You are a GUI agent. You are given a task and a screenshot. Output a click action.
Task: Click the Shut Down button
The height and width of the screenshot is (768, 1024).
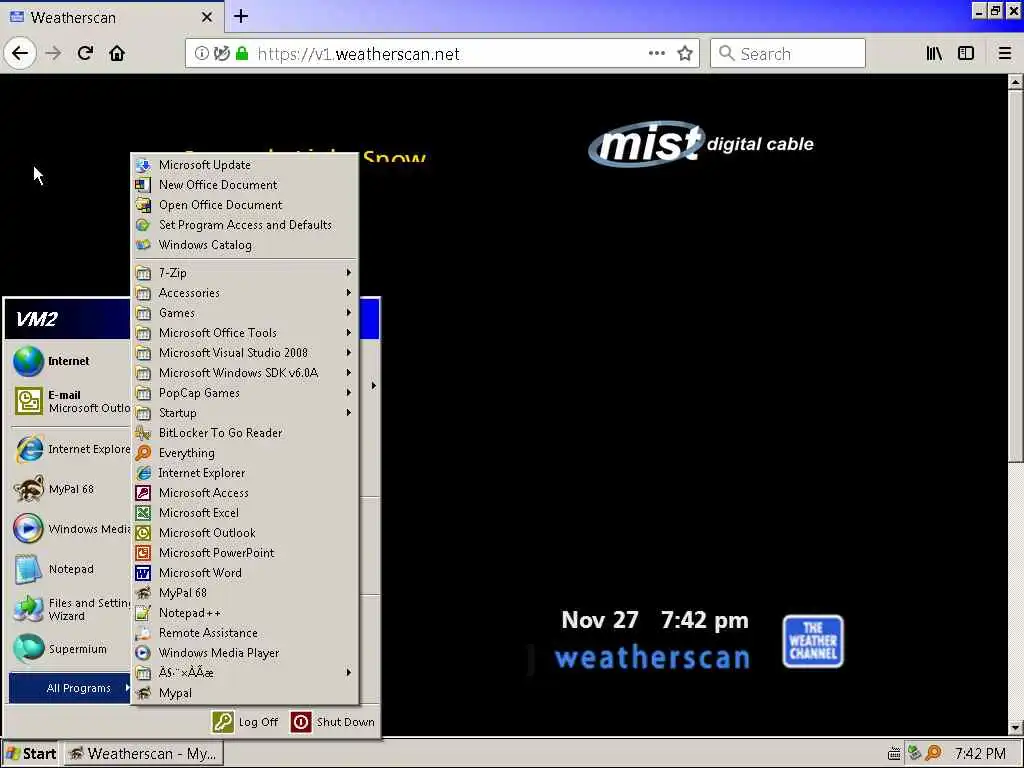333,722
